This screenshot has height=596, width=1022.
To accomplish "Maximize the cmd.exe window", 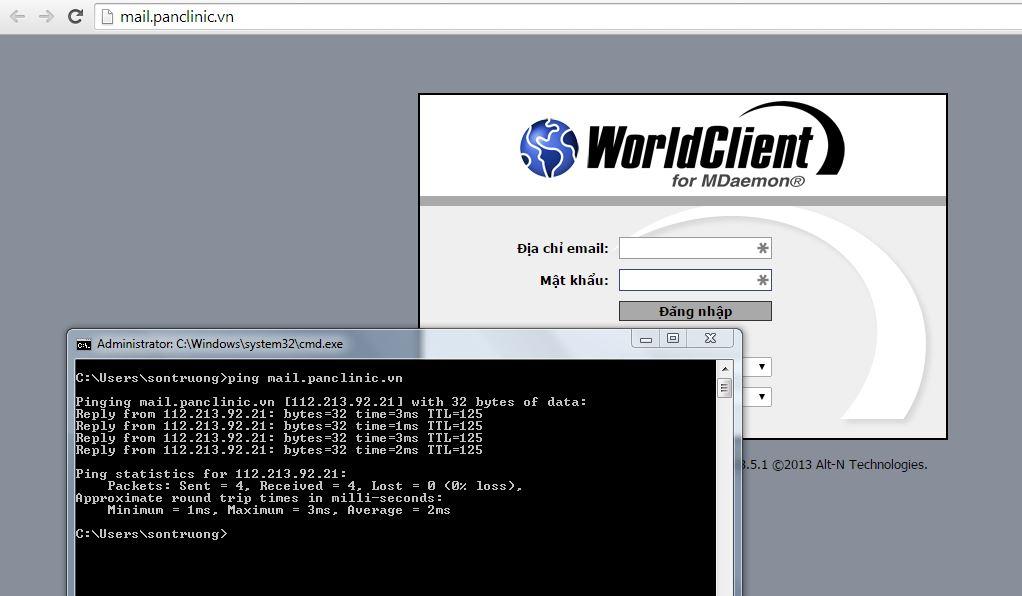I will [673, 338].
